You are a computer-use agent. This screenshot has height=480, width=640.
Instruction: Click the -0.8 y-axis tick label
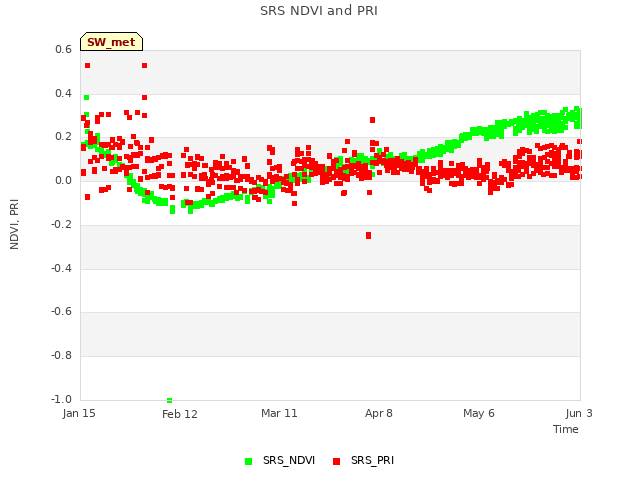pyautogui.click(x=61, y=356)
